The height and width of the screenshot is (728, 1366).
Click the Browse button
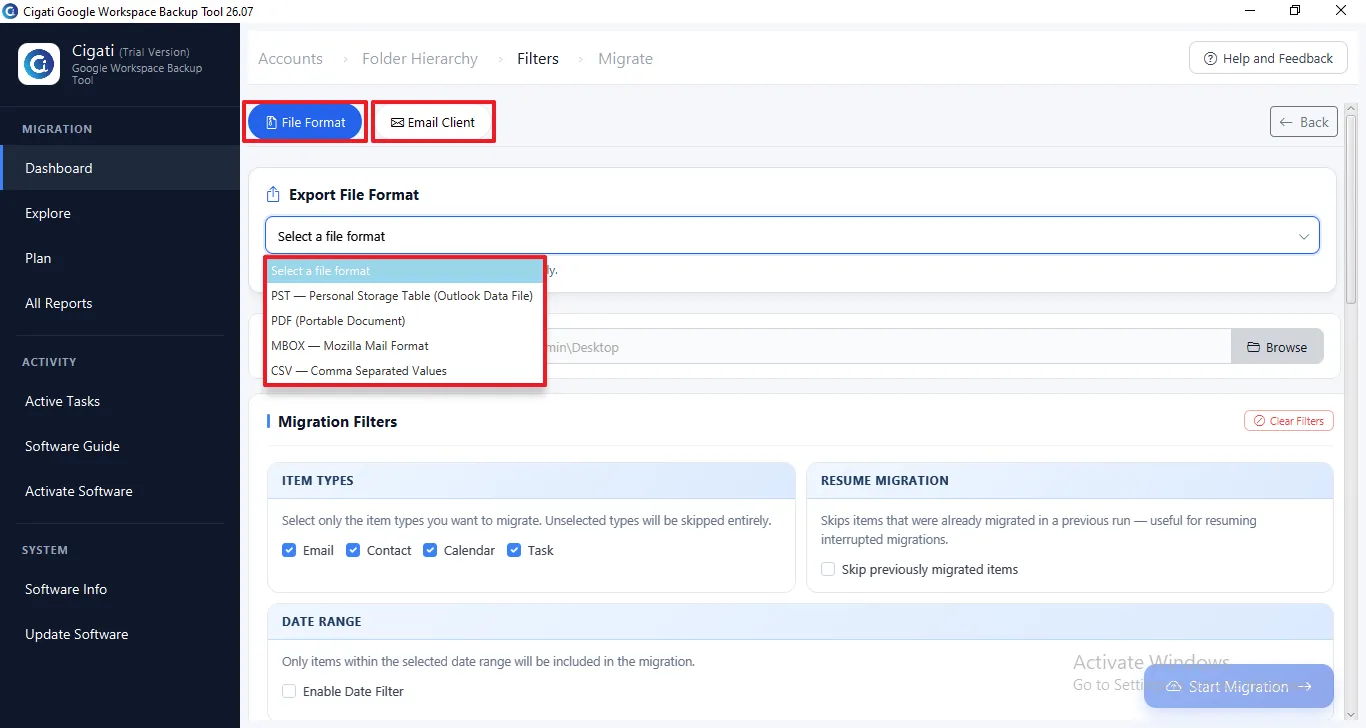(x=1277, y=347)
